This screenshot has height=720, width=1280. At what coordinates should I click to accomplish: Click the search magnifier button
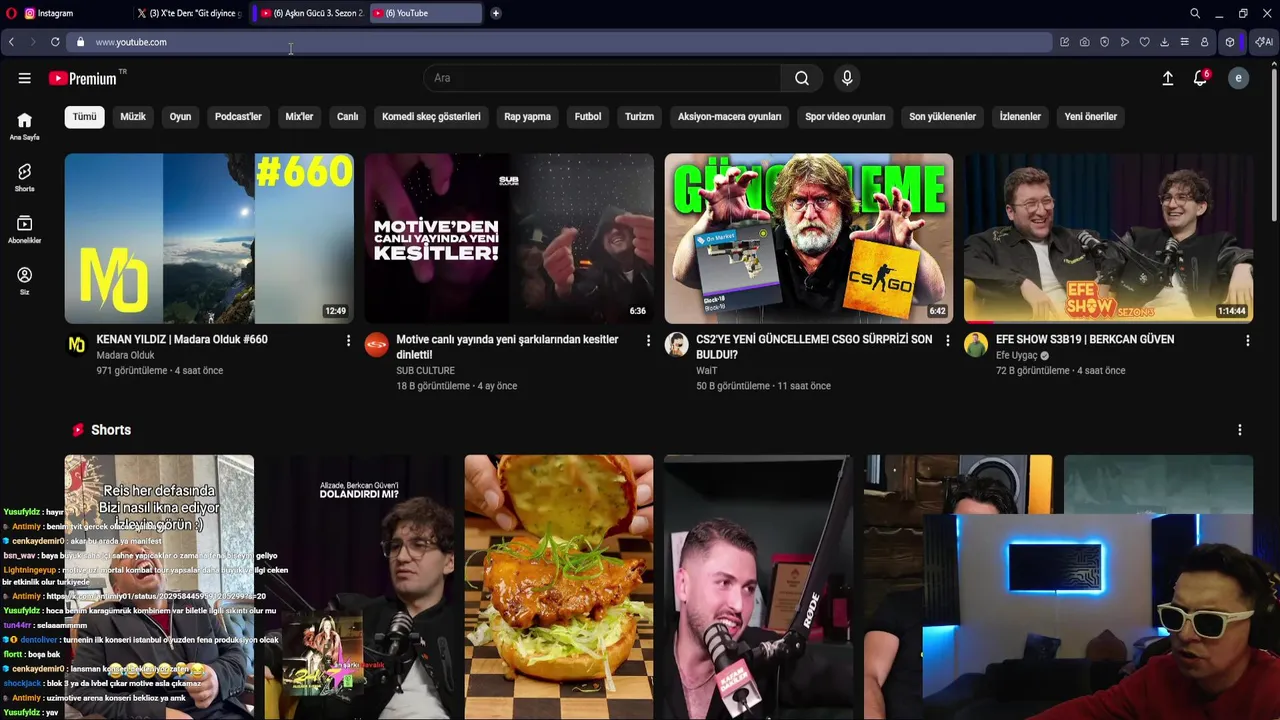(802, 78)
